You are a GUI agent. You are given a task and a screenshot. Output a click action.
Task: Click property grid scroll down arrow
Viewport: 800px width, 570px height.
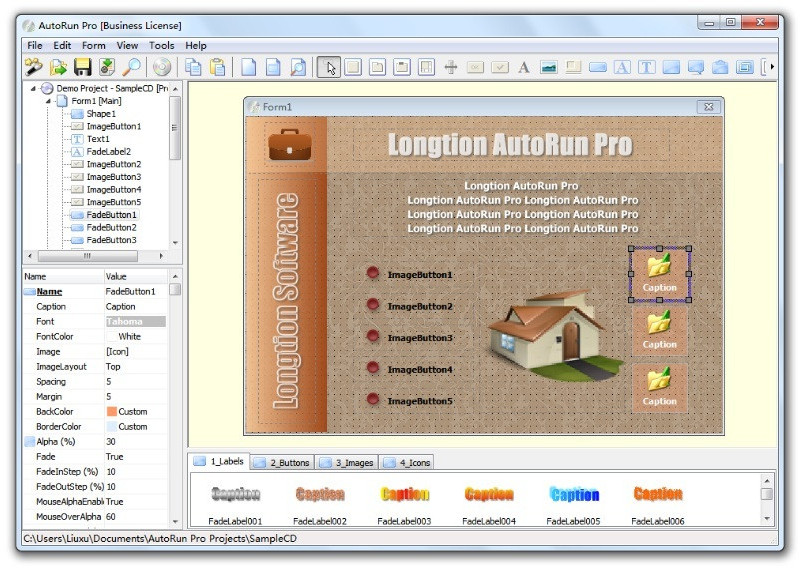(x=175, y=522)
